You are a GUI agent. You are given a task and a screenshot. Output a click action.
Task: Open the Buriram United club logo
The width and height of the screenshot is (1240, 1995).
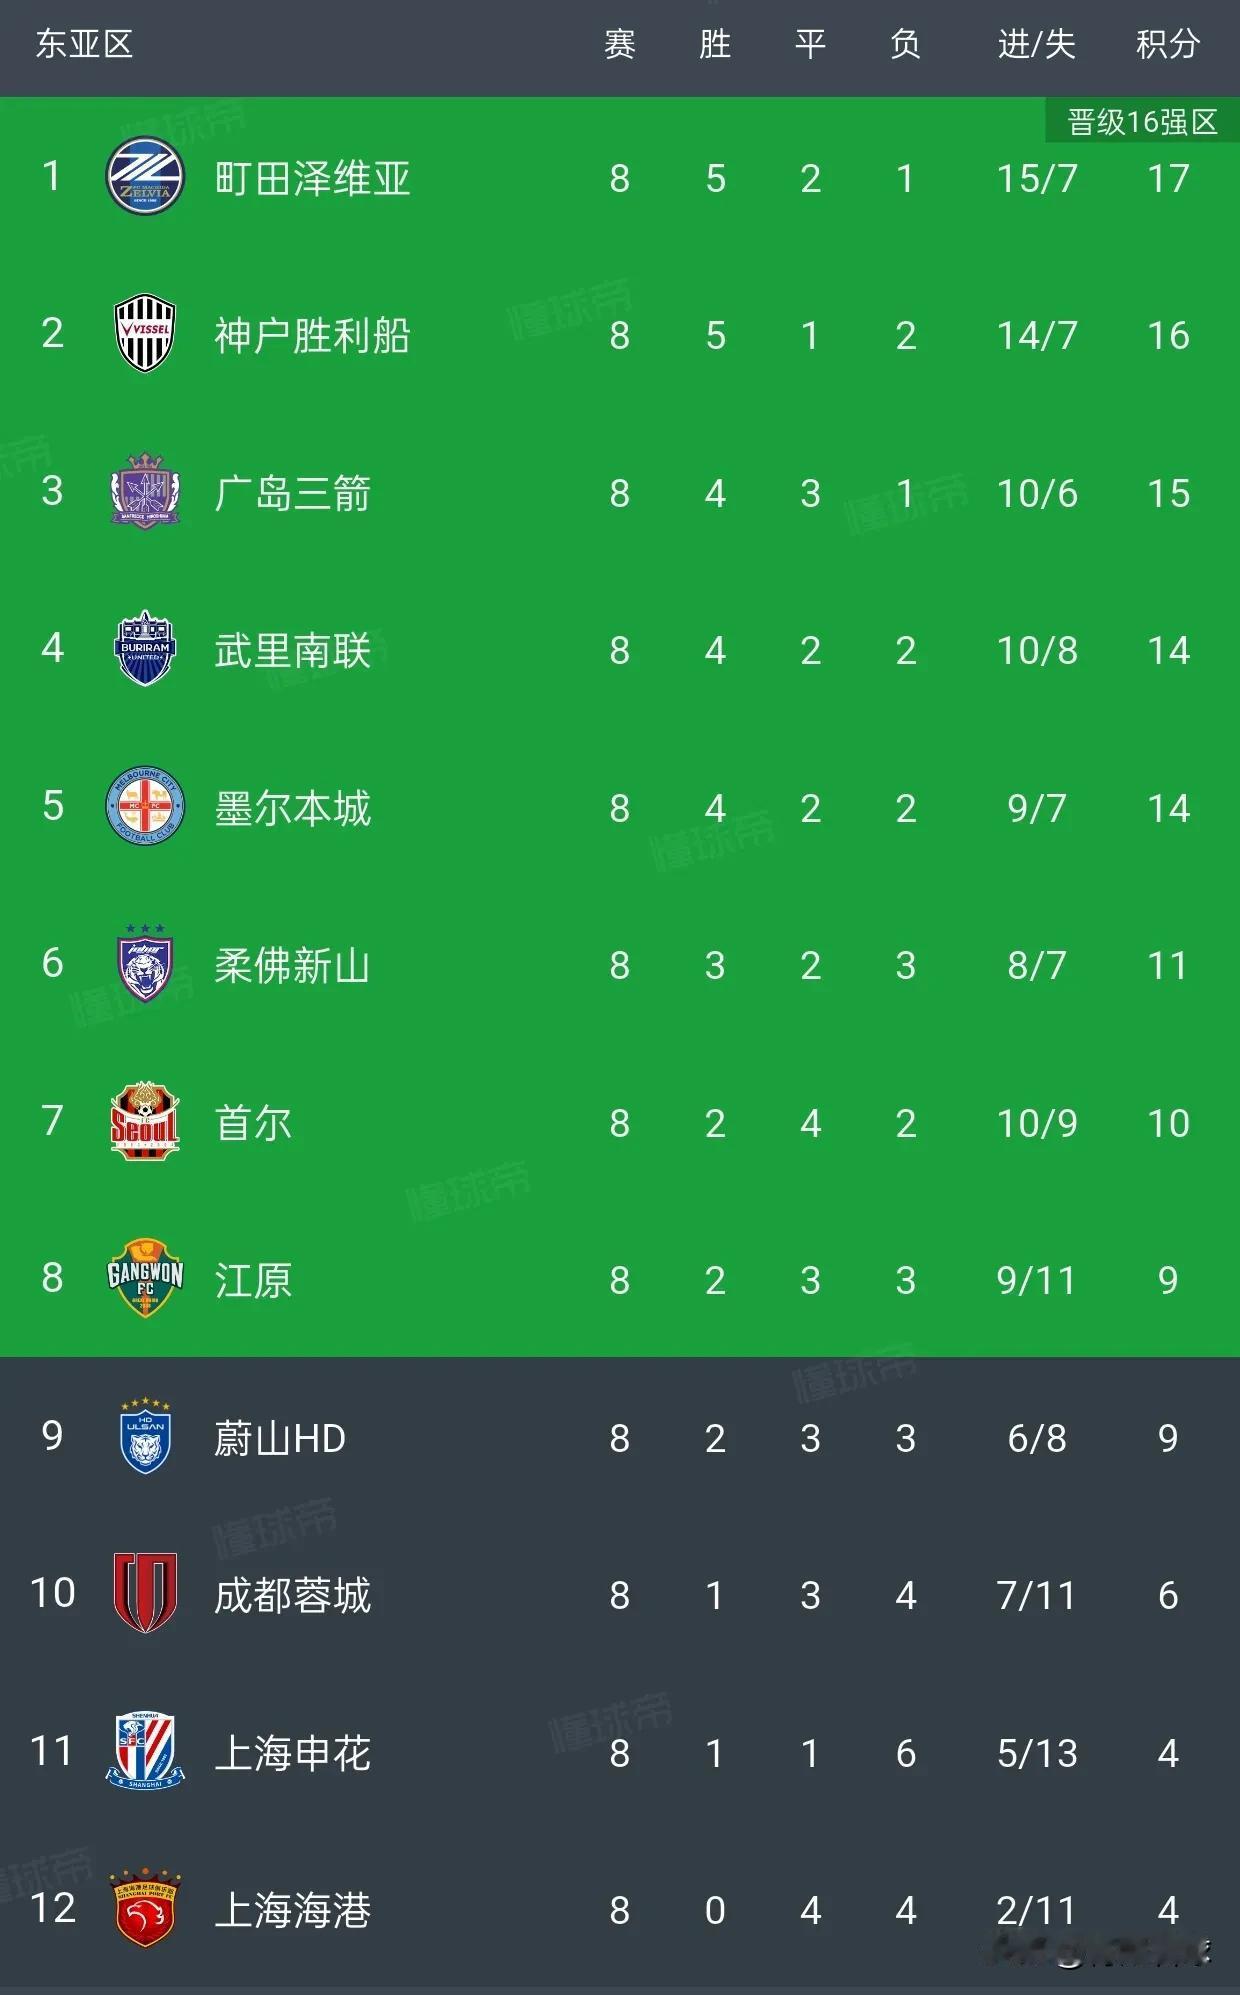click(x=145, y=649)
